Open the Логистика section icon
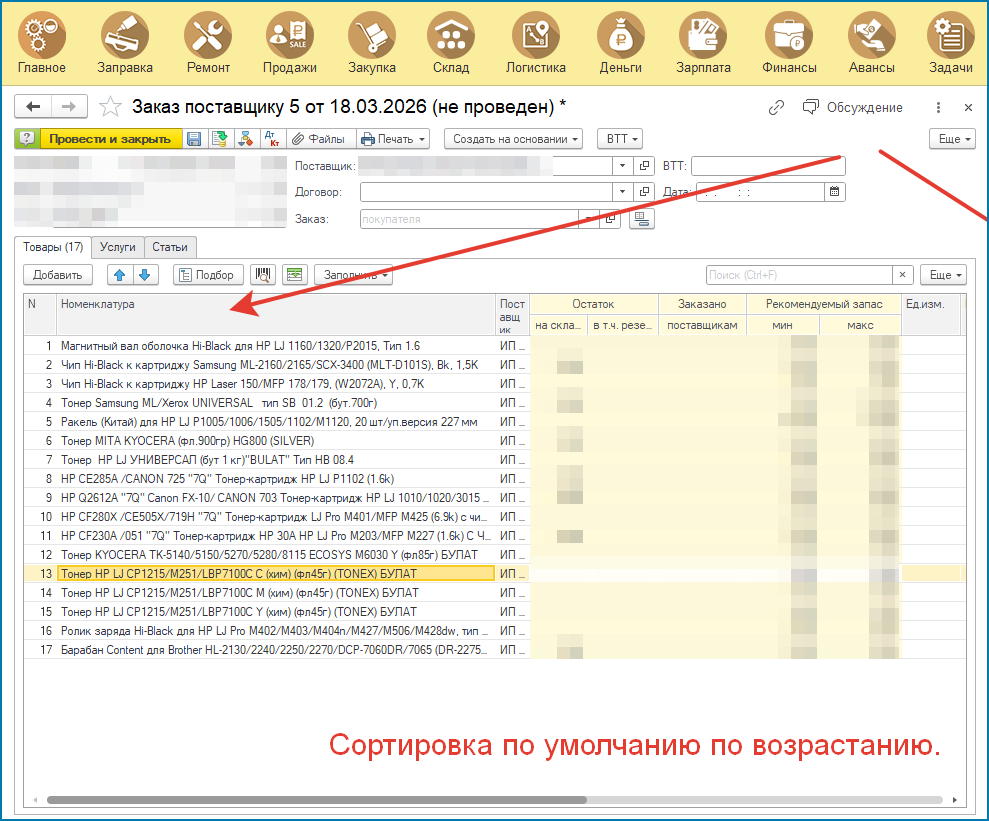Viewport: 989px width, 821px height. pos(535,35)
